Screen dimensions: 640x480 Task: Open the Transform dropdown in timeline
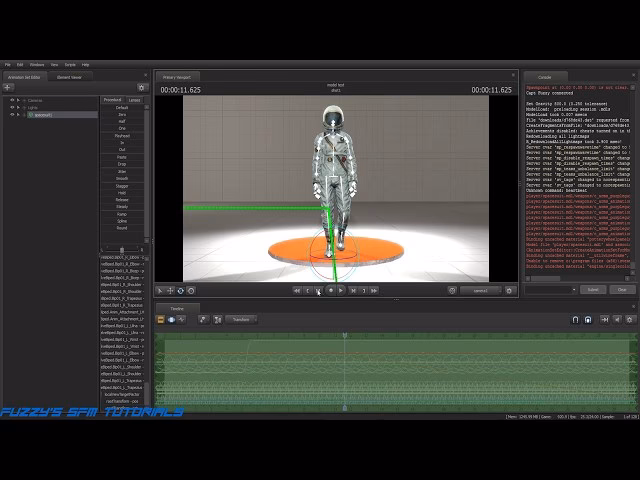click(x=241, y=320)
